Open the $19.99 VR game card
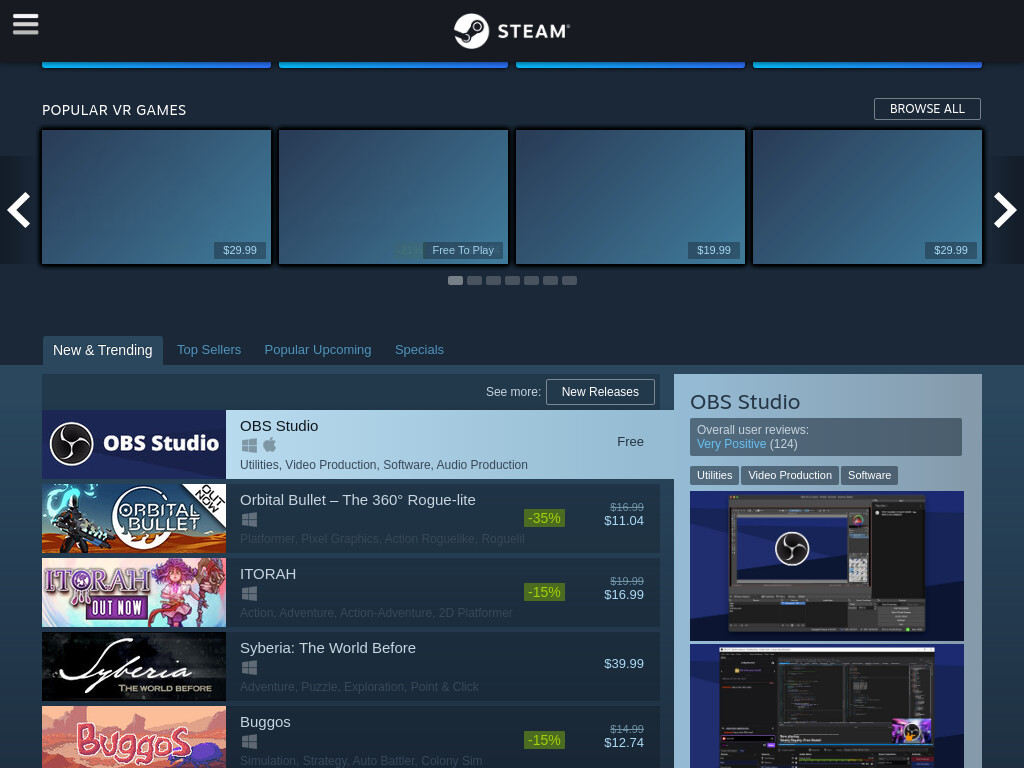 630,197
